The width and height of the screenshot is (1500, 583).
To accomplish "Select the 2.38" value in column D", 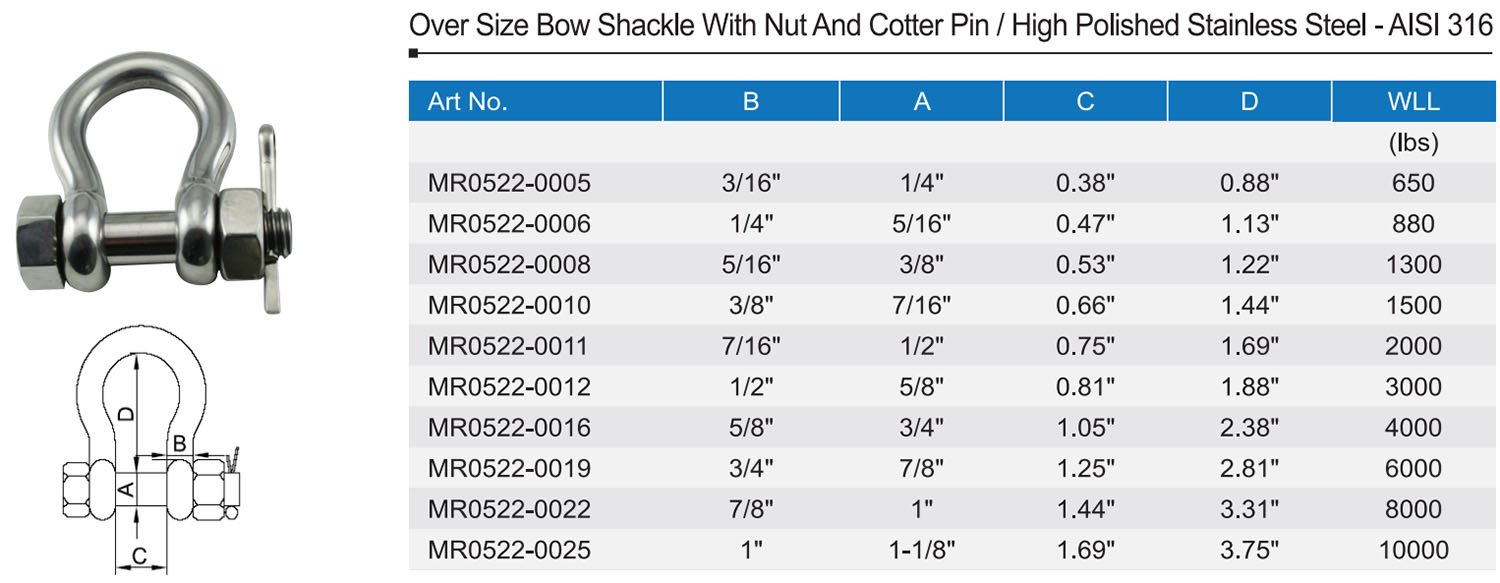I will (1249, 428).
